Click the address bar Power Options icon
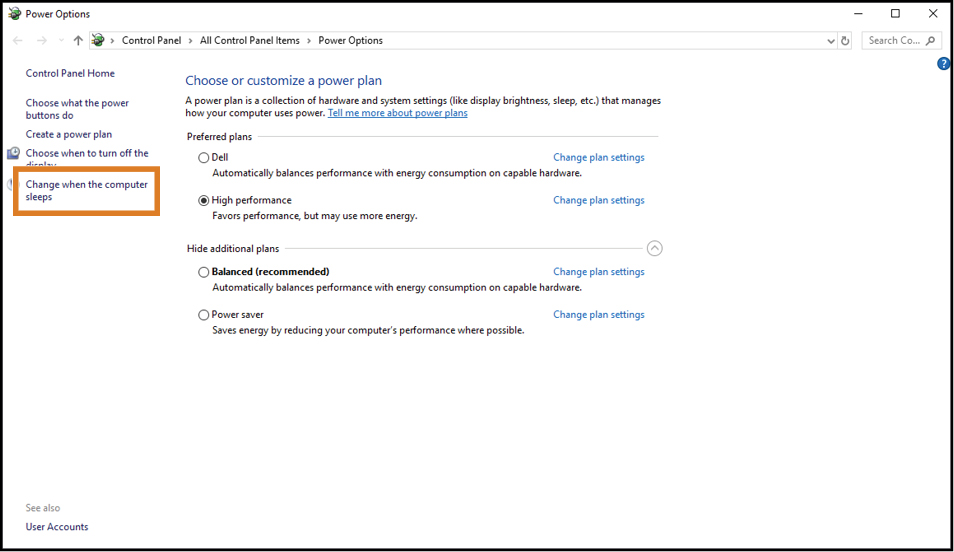The width and height of the screenshot is (954, 552). 98,40
